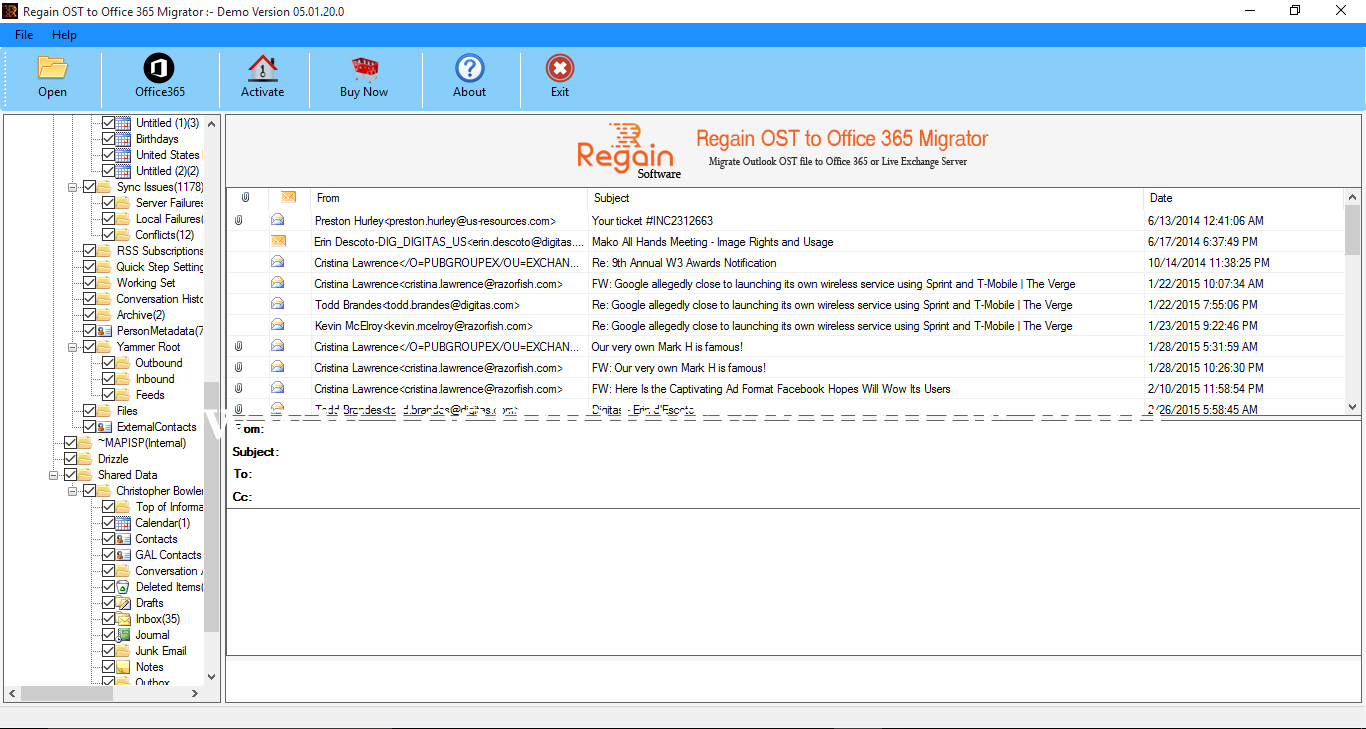
Task: Select the Server Failures folder
Action: tap(169, 203)
